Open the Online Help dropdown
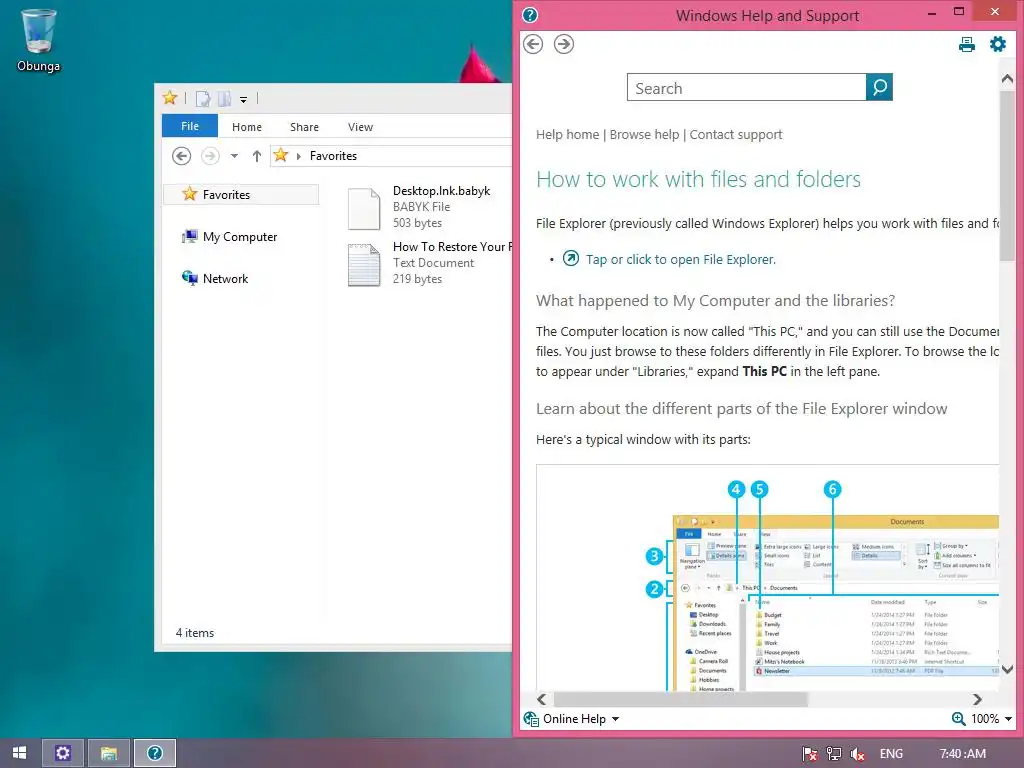Screen dimensions: 1024x768 click(571, 719)
